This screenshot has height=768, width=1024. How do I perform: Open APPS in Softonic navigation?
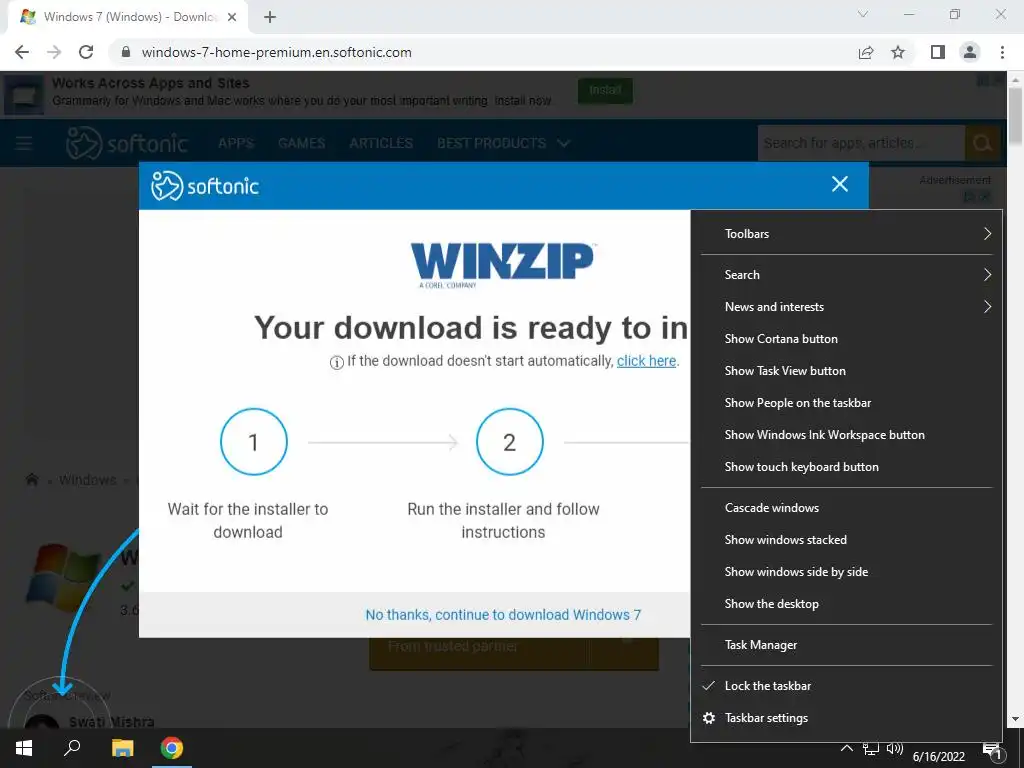click(236, 143)
